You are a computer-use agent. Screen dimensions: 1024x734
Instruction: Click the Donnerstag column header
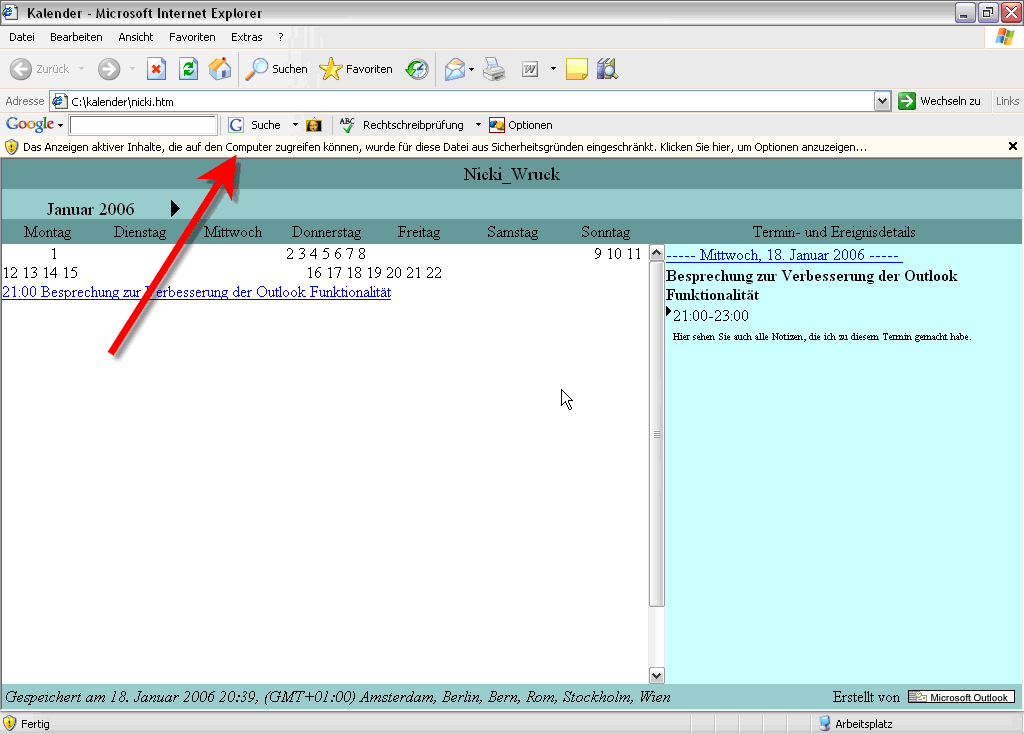click(326, 232)
